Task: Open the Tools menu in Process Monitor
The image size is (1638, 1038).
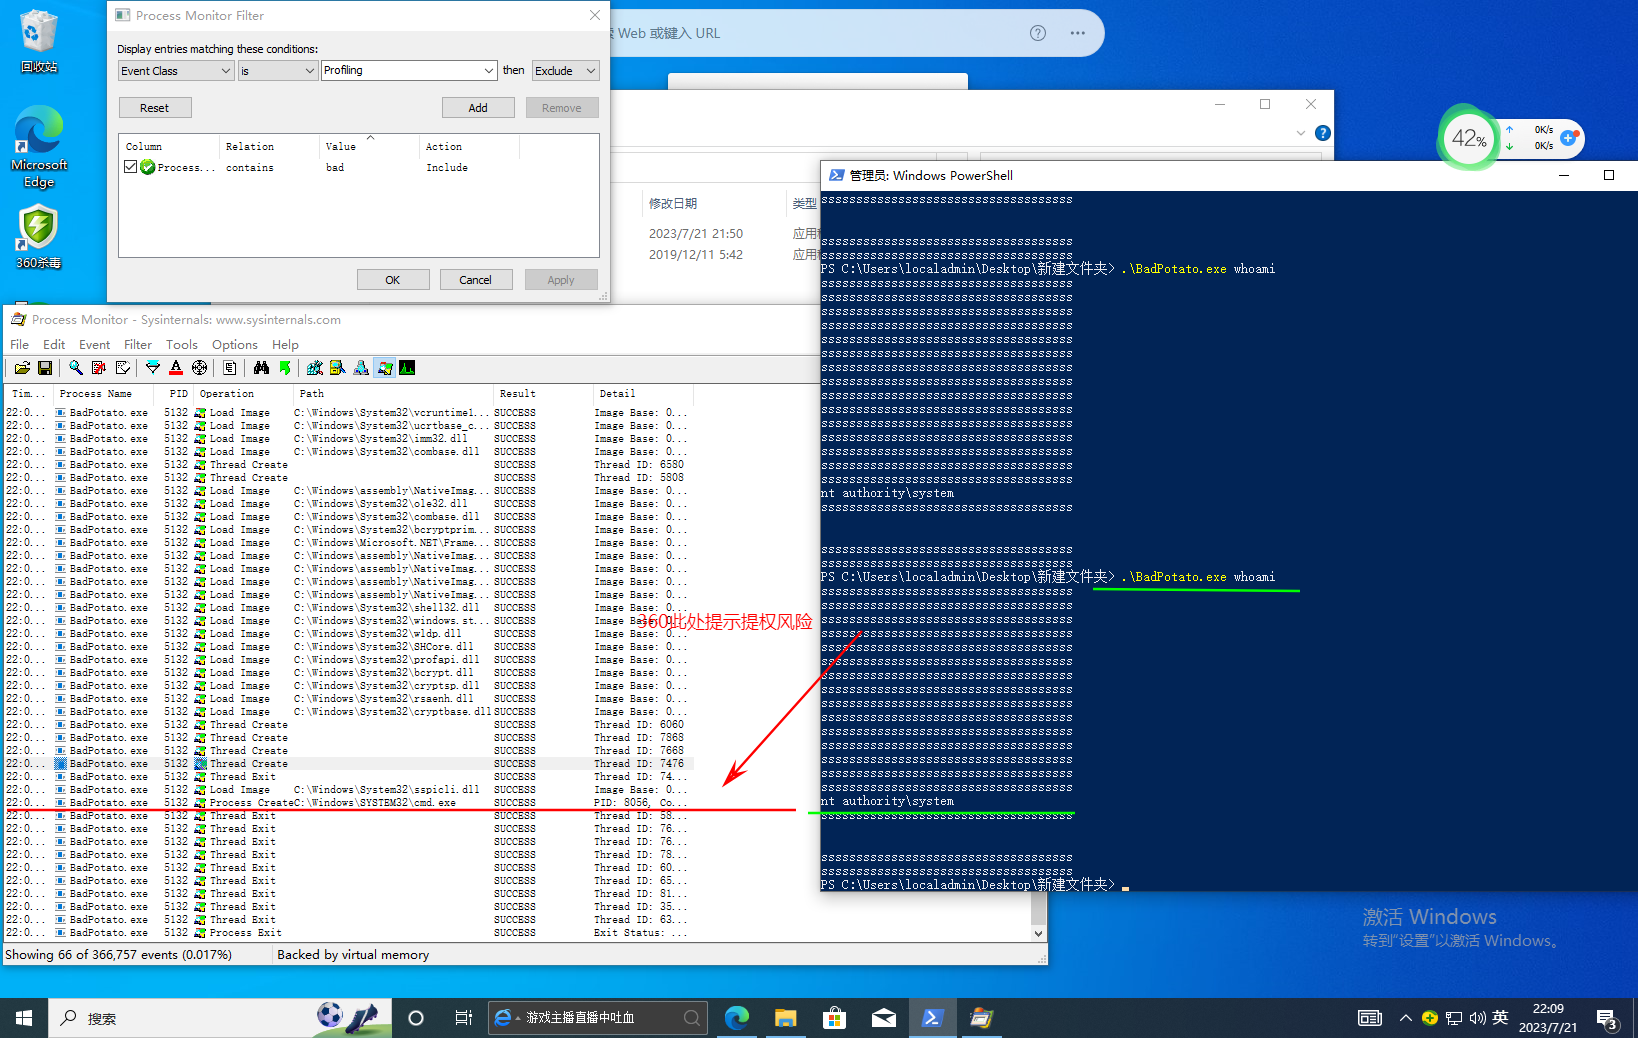Action: (x=182, y=344)
